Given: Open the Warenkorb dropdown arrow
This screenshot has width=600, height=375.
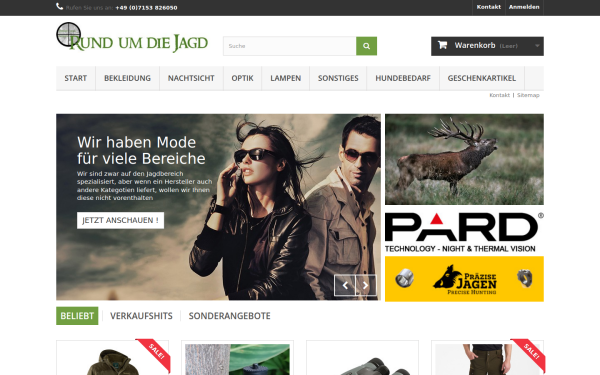Looking at the screenshot, I should point(537,46).
